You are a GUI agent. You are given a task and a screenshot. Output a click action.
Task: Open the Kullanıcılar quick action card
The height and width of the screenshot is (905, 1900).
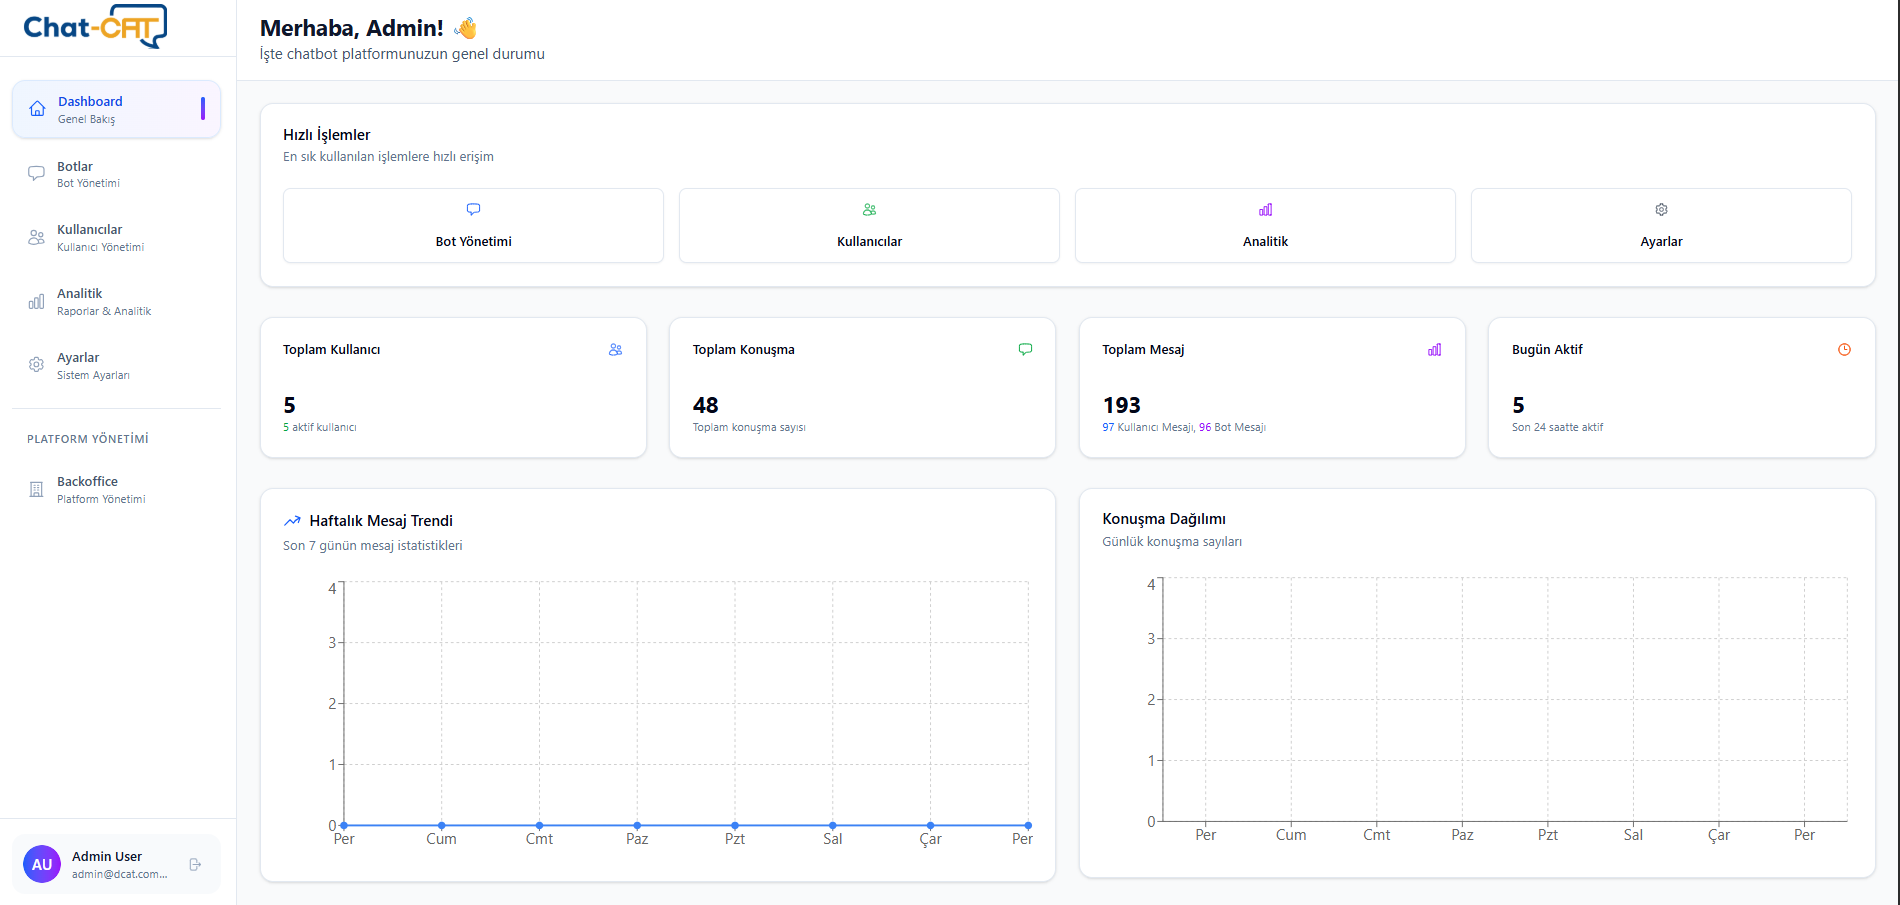point(868,225)
